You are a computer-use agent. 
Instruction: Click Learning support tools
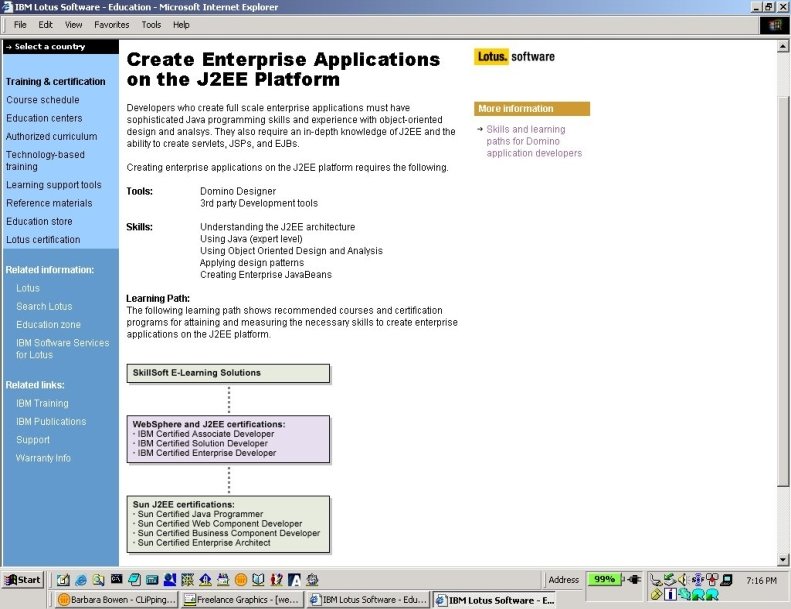point(53,185)
